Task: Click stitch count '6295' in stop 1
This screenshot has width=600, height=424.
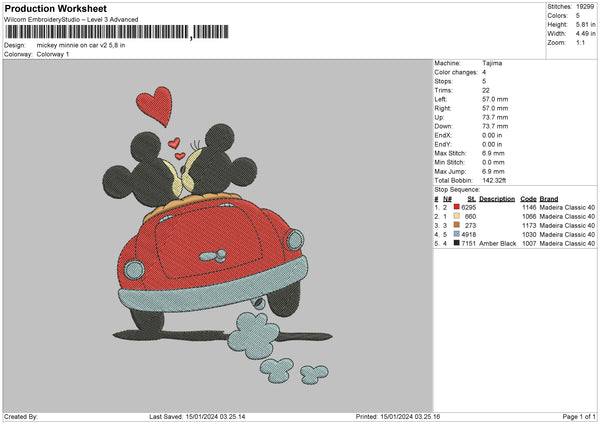Action: pos(469,207)
